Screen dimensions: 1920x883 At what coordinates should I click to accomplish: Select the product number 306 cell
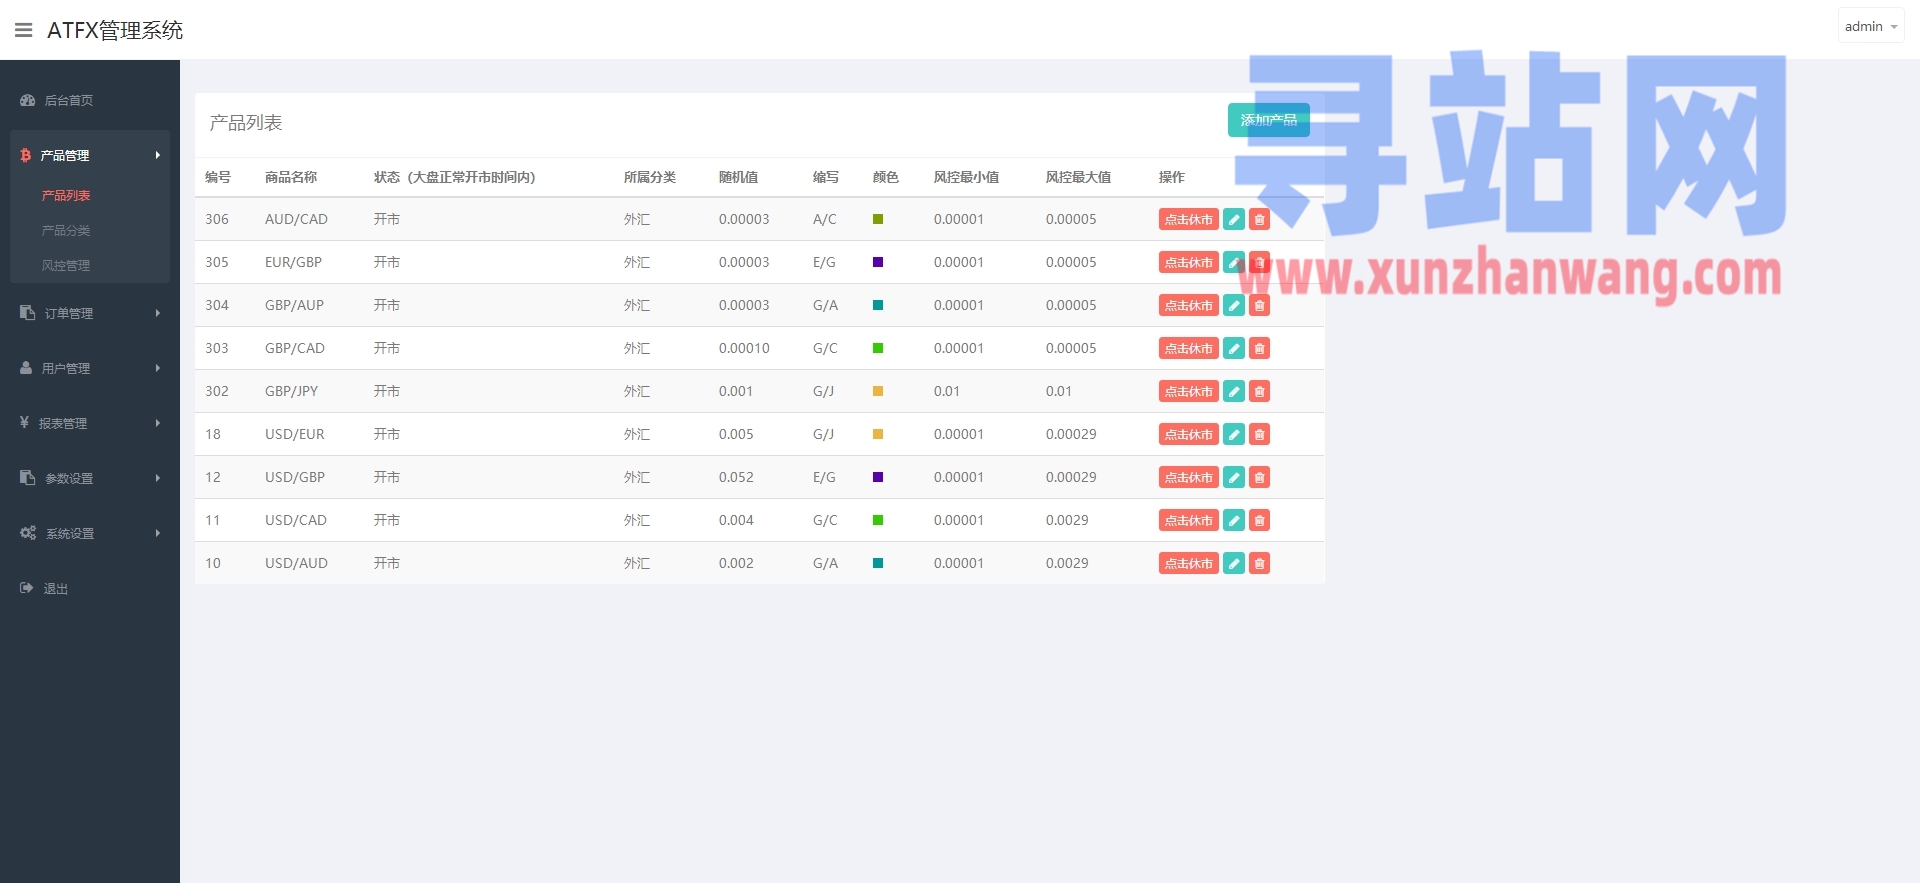(x=217, y=219)
